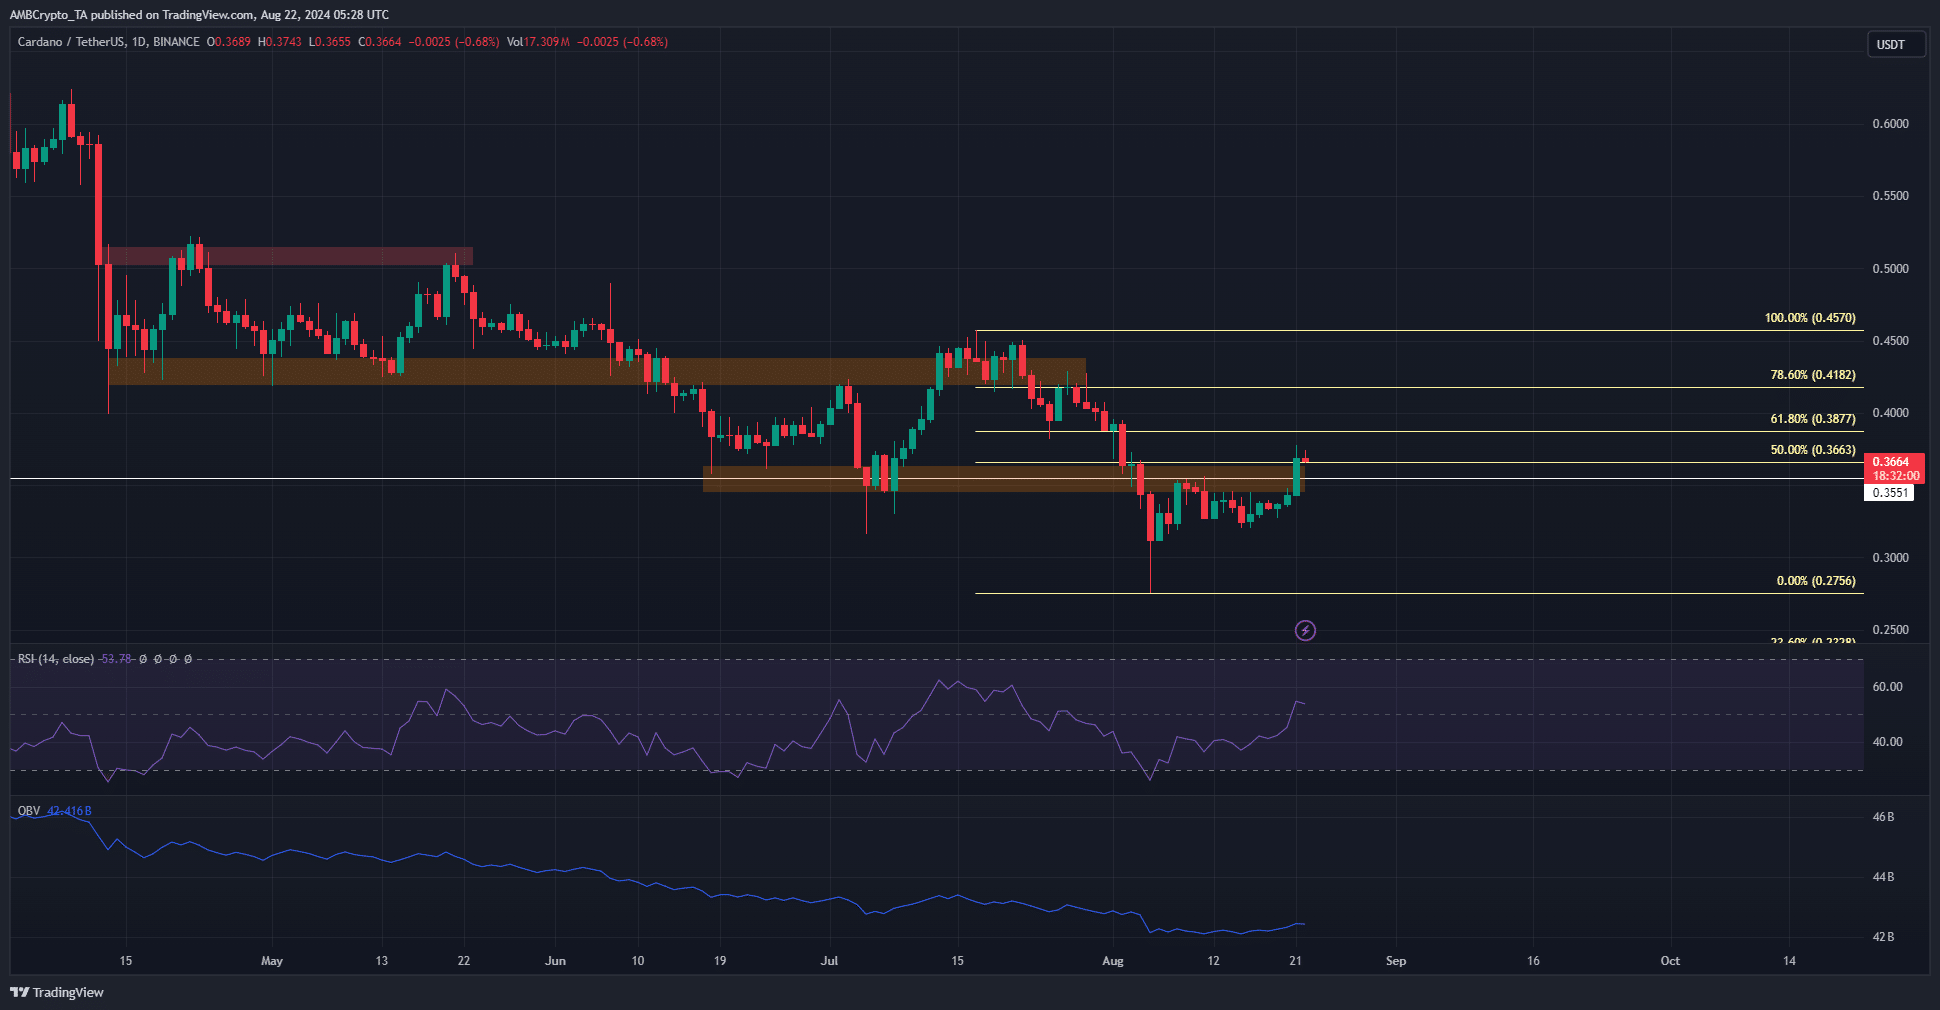1940x1010 pixels.
Task: Open the USDT currency selector
Action: (1895, 44)
